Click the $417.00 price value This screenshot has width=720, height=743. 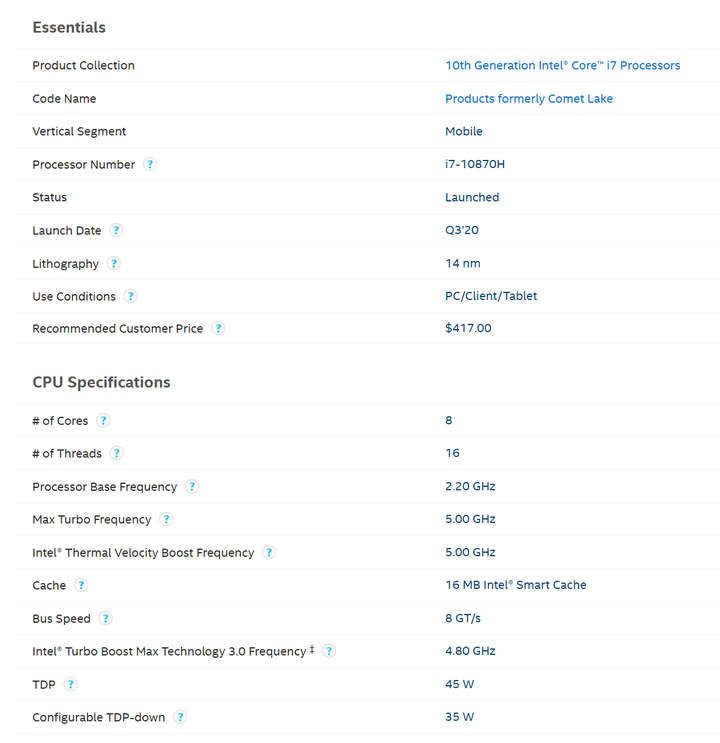[468, 328]
